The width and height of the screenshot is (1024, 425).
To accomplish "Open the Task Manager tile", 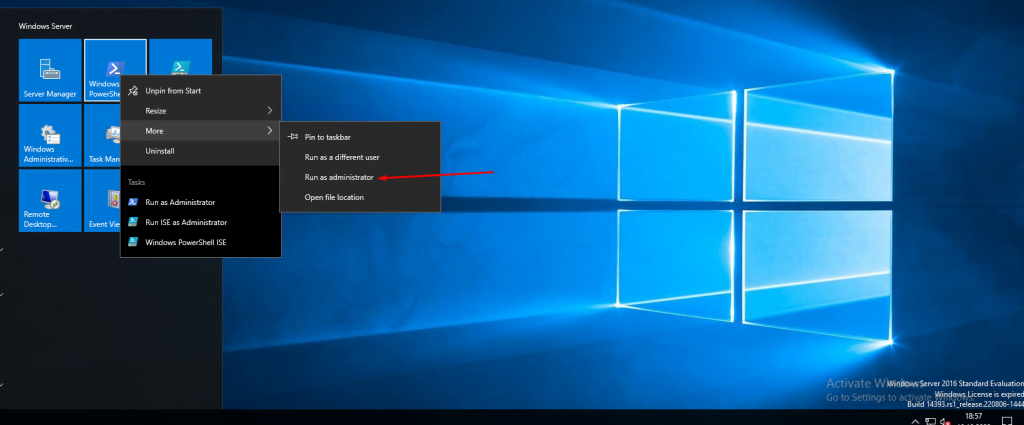I will click(x=103, y=135).
